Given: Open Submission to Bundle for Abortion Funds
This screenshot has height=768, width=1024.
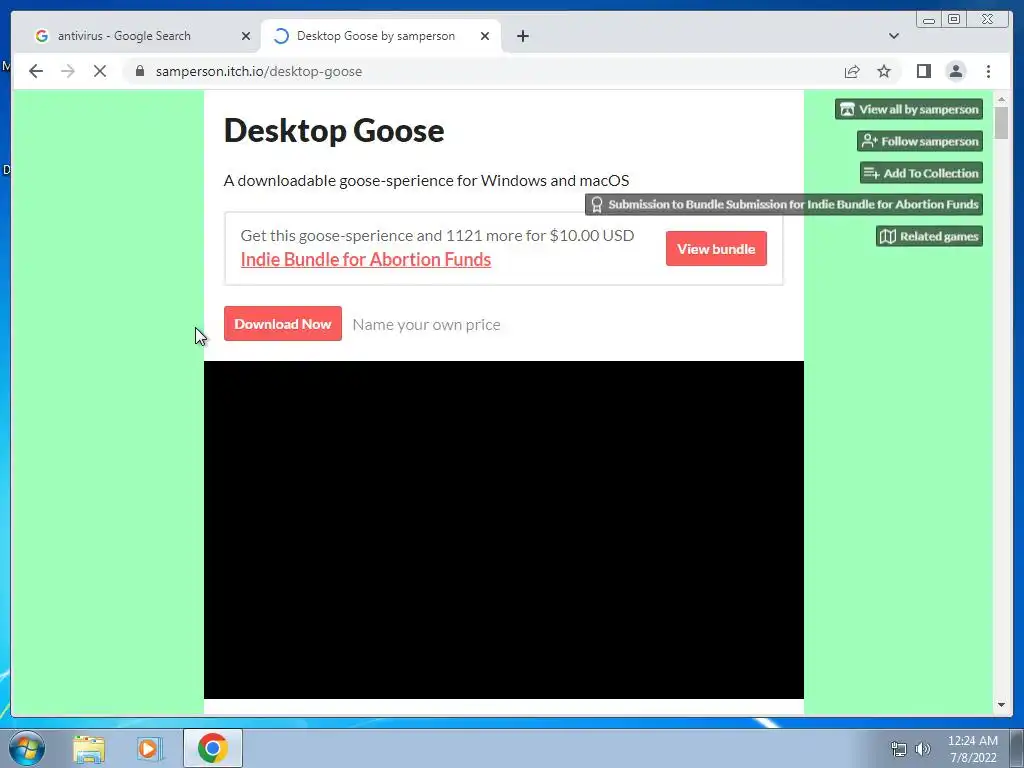Looking at the screenshot, I should point(784,204).
